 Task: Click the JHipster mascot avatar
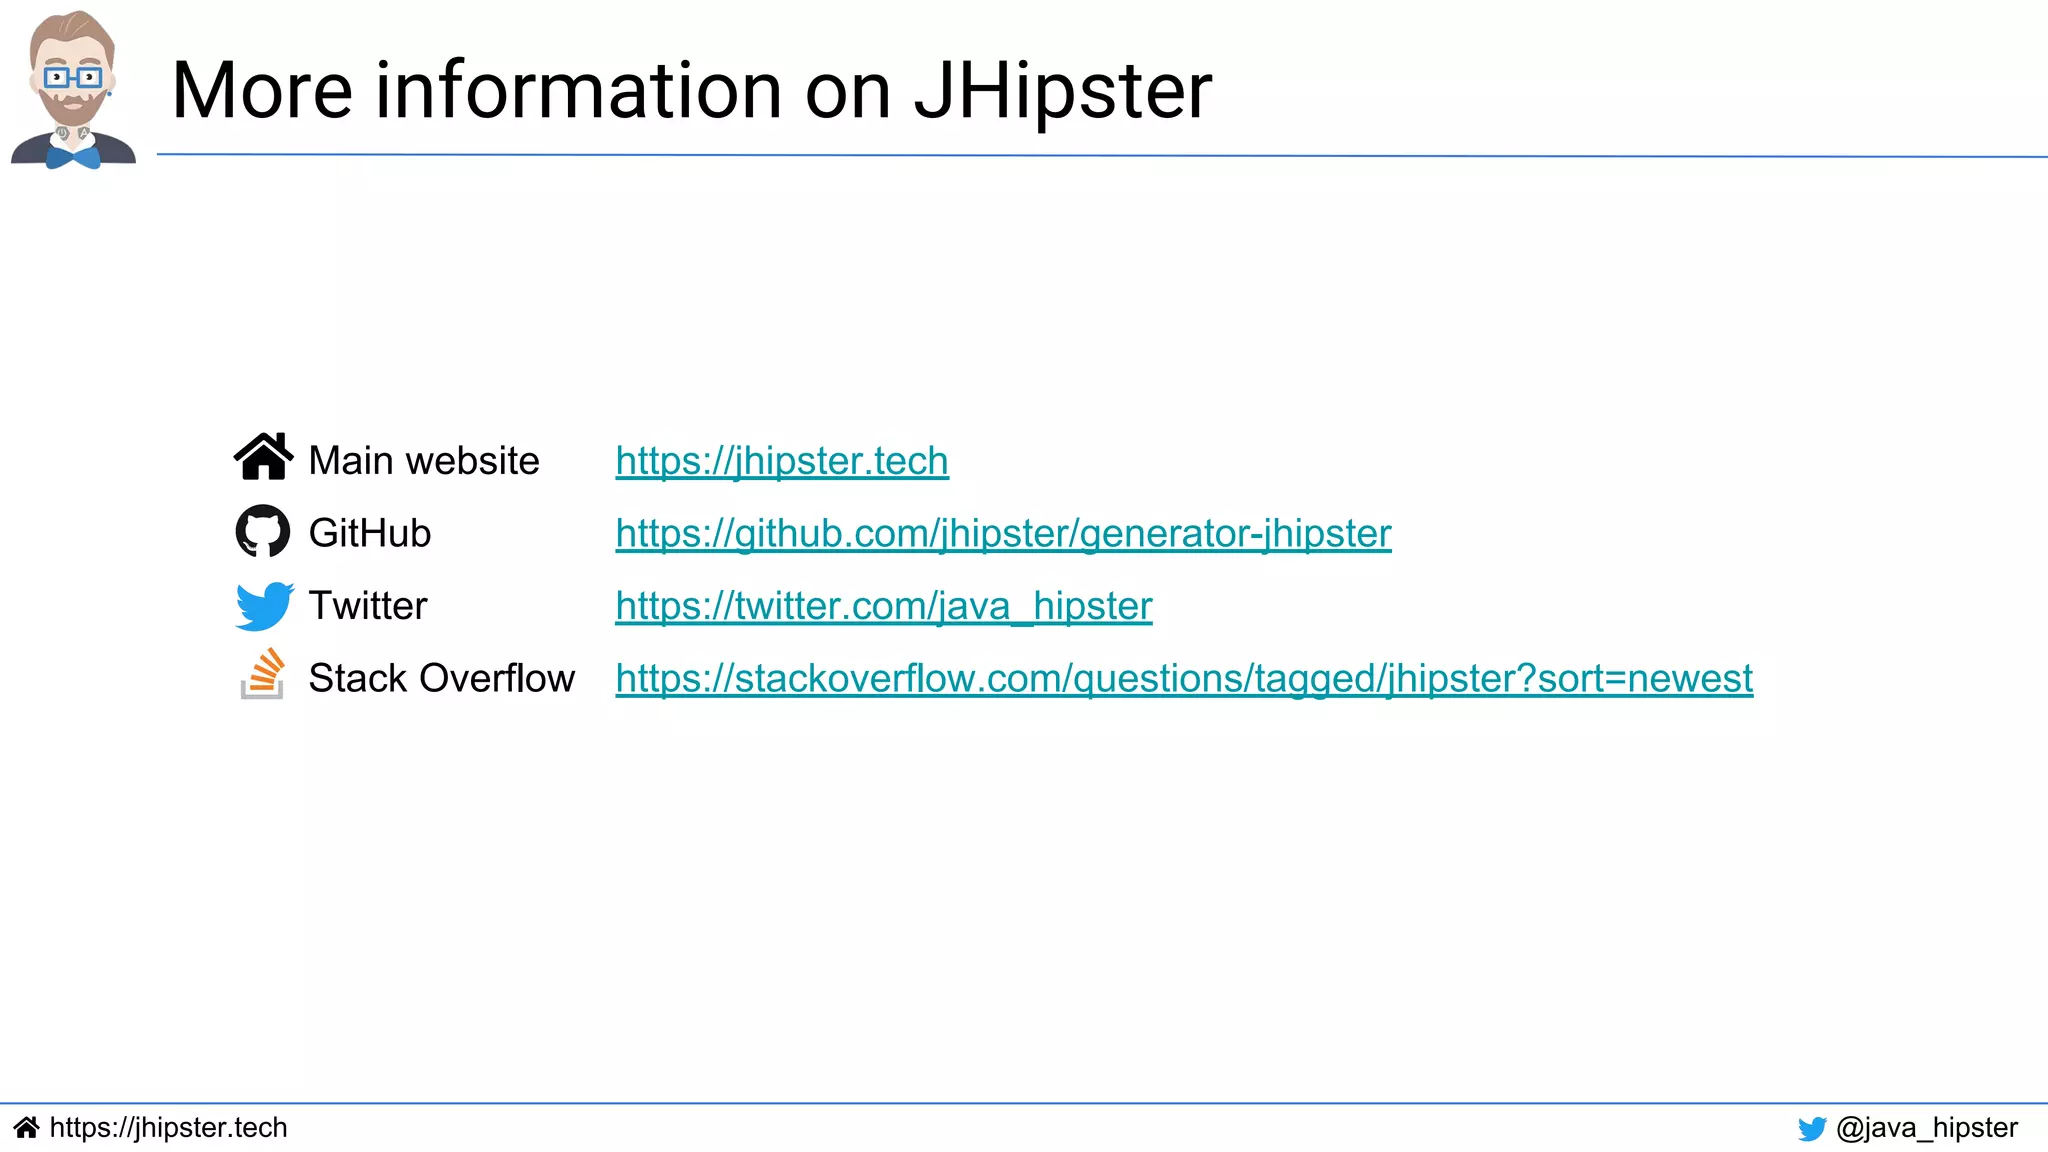[73, 89]
